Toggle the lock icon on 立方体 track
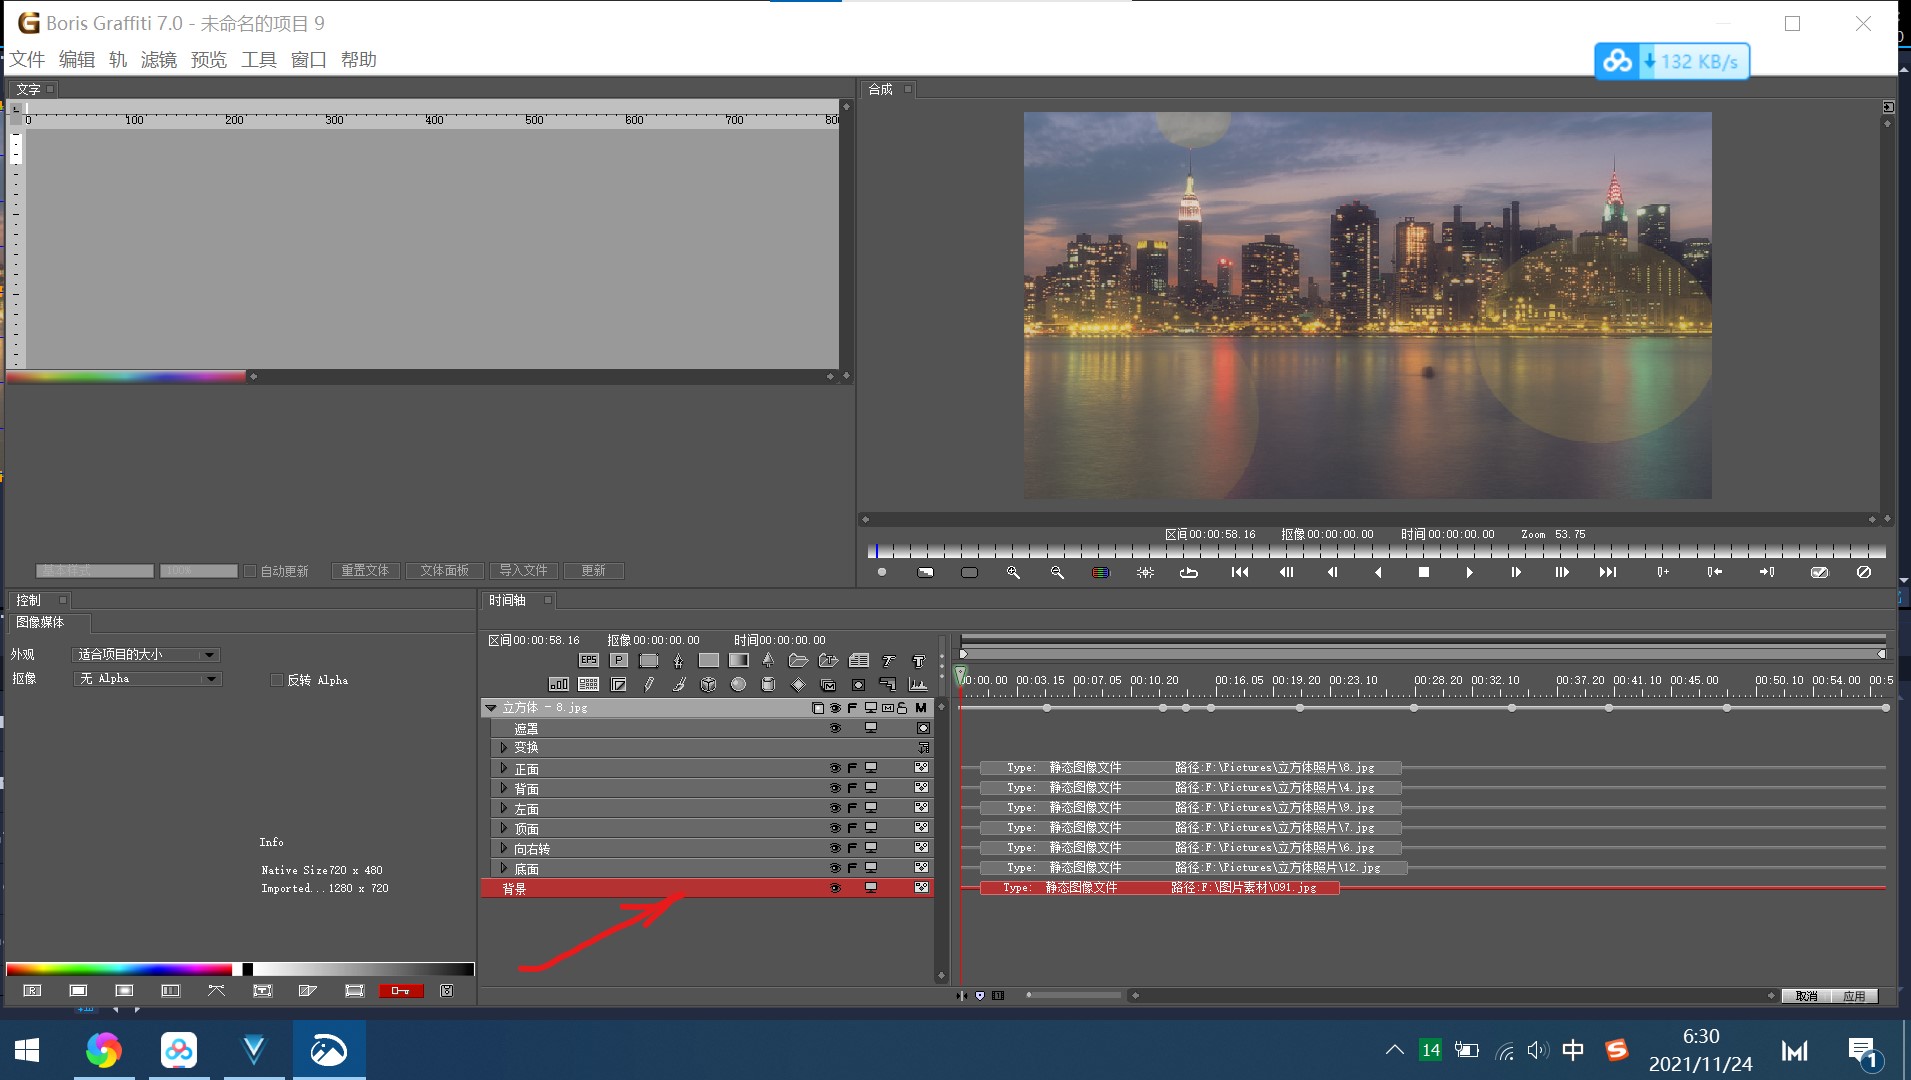The height and width of the screenshot is (1080, 1911). pyautogui.click(x=903, y=708)
